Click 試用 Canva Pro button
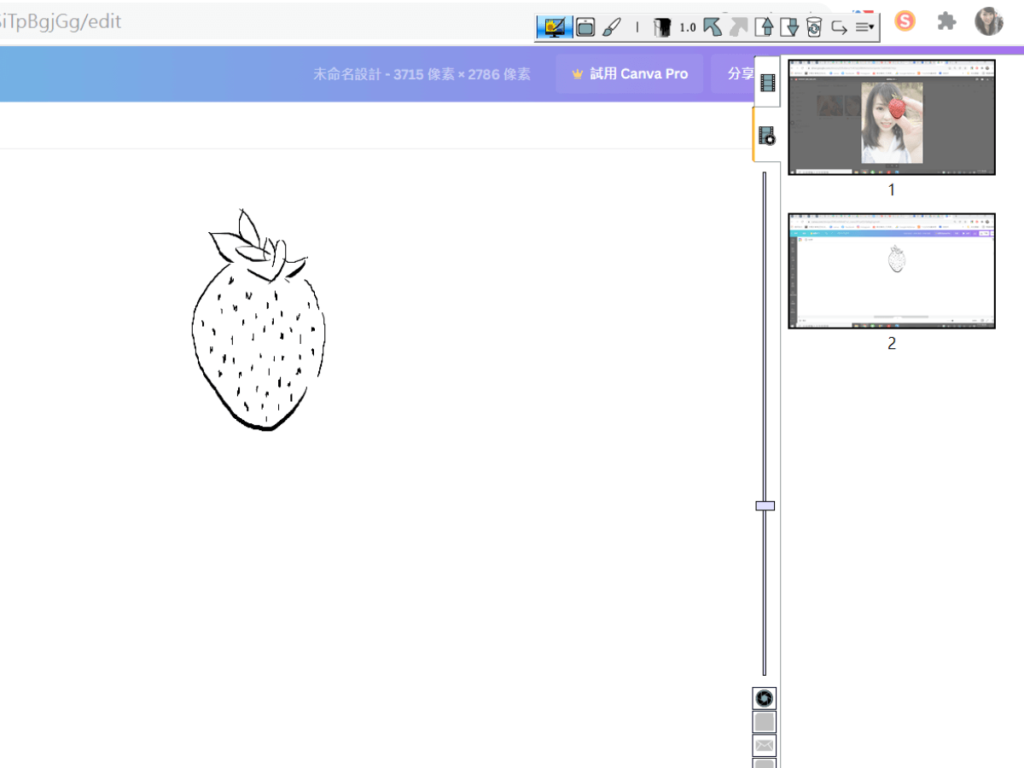 click(630, 74)
